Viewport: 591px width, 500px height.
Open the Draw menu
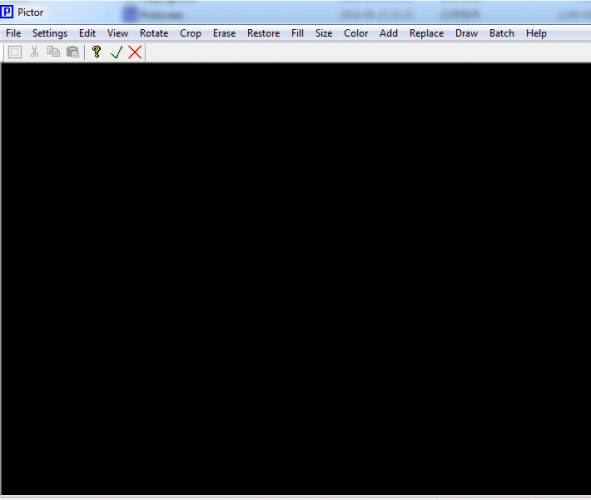point(467,33)
